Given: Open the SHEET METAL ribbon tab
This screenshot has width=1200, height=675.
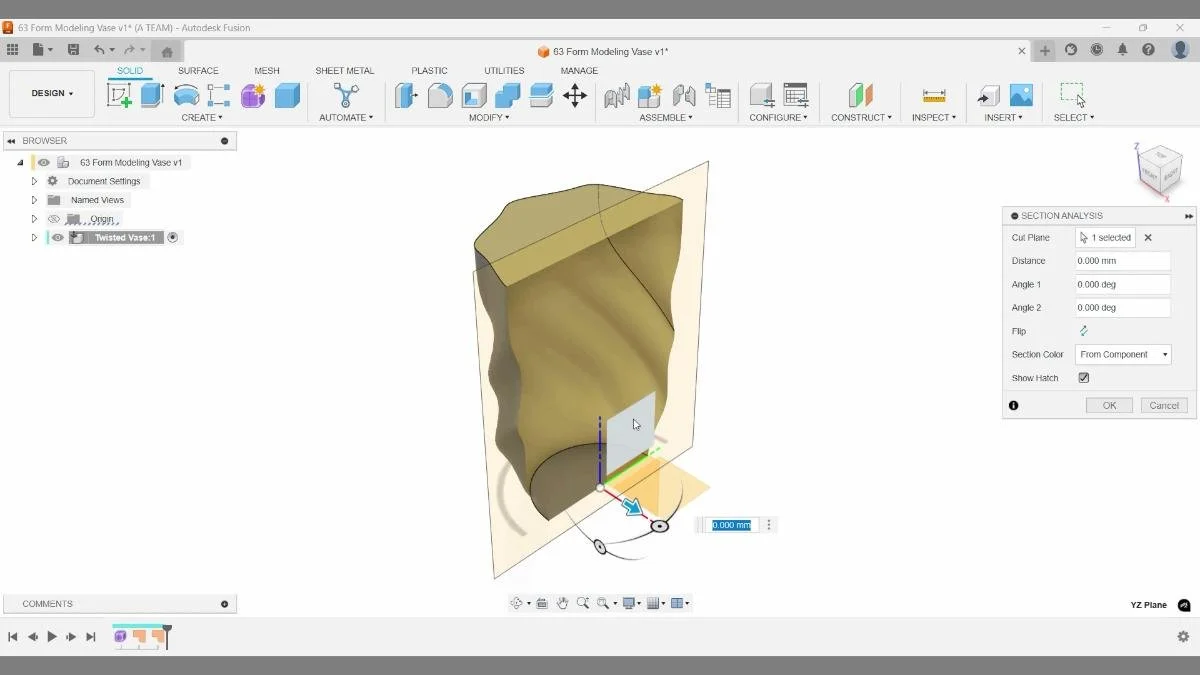Looking at the screenshot, I should [x=345, y=70].
